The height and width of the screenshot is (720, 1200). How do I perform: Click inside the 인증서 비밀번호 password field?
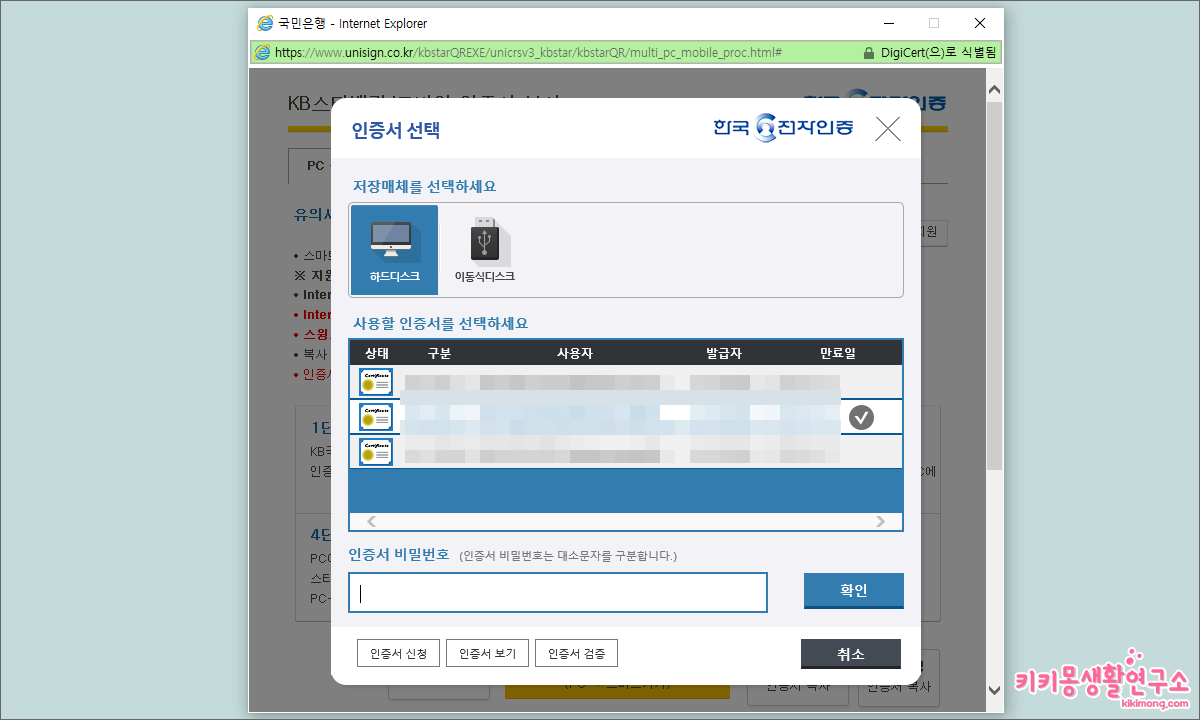point(557,592)
